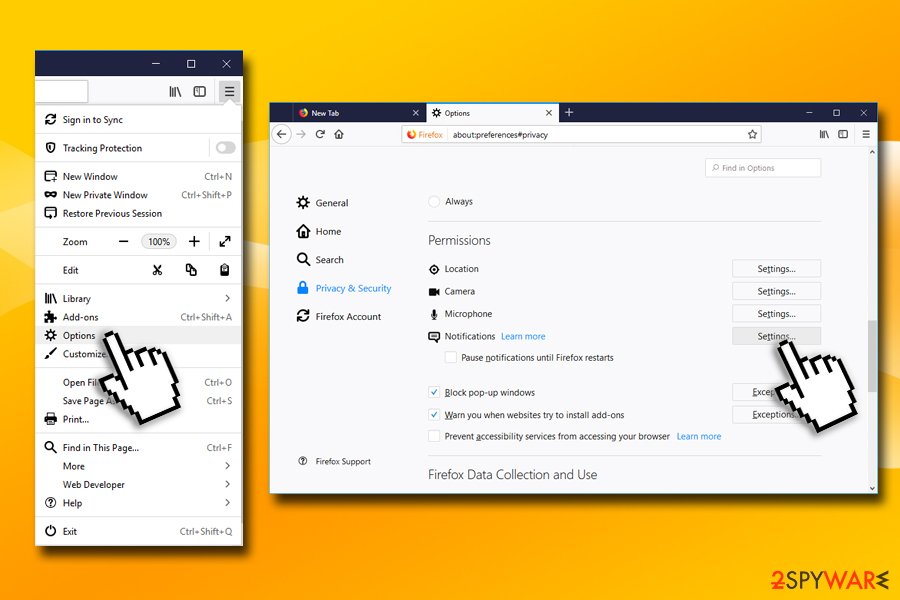Uncheck Warn when websites install add-ons

coord(434,415)
